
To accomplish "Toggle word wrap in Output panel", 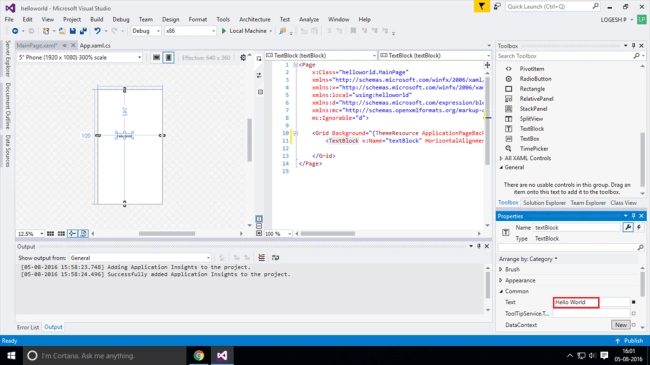I will (x=275, y=258).
